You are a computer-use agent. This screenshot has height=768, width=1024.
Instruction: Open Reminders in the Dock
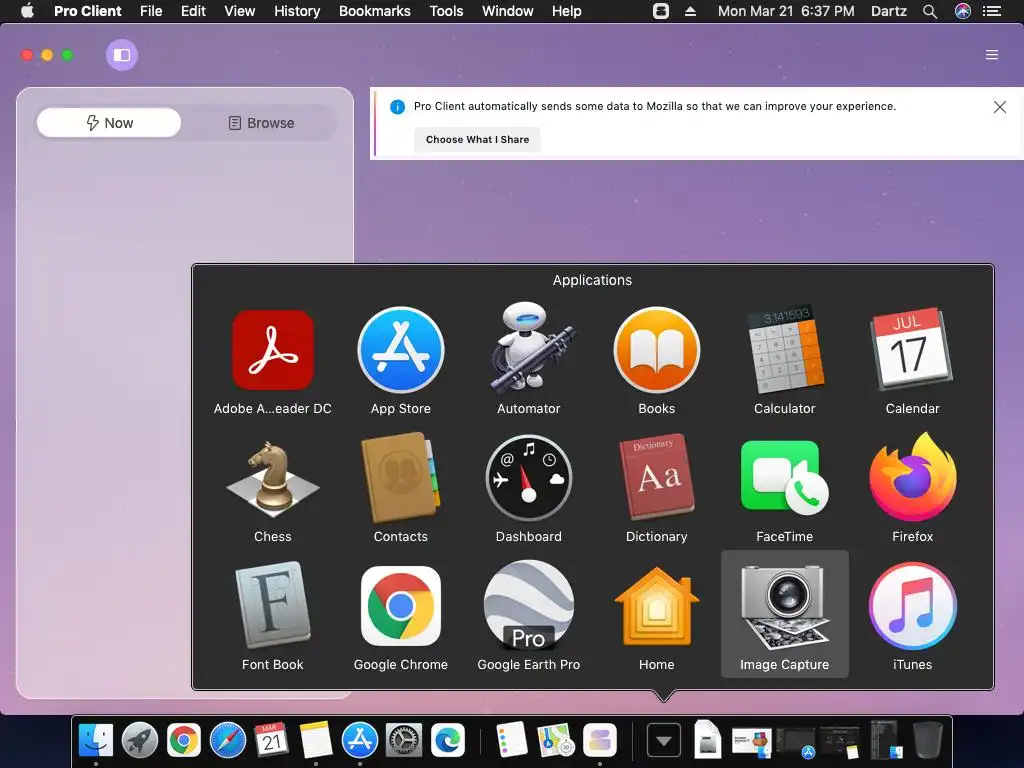pyautogui.click(x=511, y=740)
